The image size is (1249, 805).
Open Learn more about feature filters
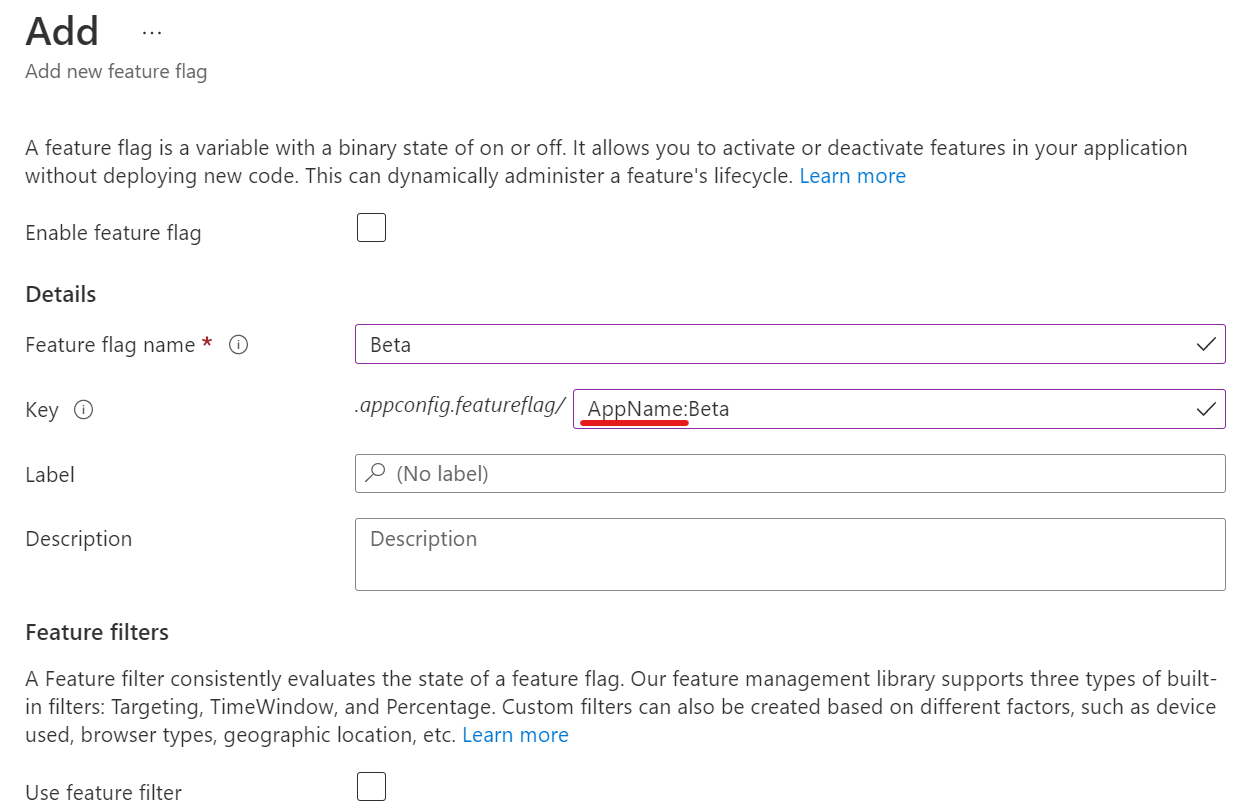click(x=515, y=734)
